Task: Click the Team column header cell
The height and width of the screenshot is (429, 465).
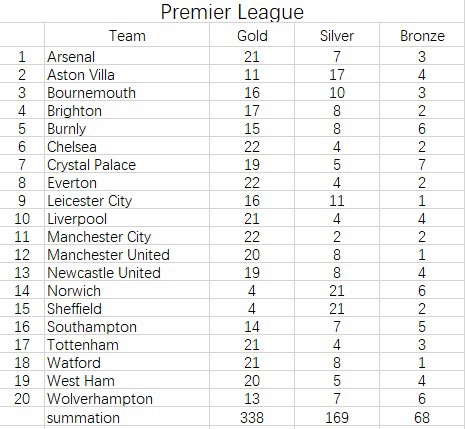Action: coord(127,35)
